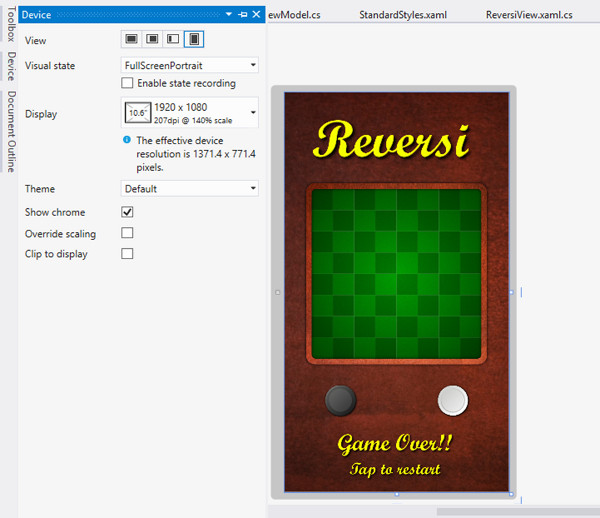Click the white disc piece icon
Viewport: 600px width, 518px height.
[x=453, y=401]
